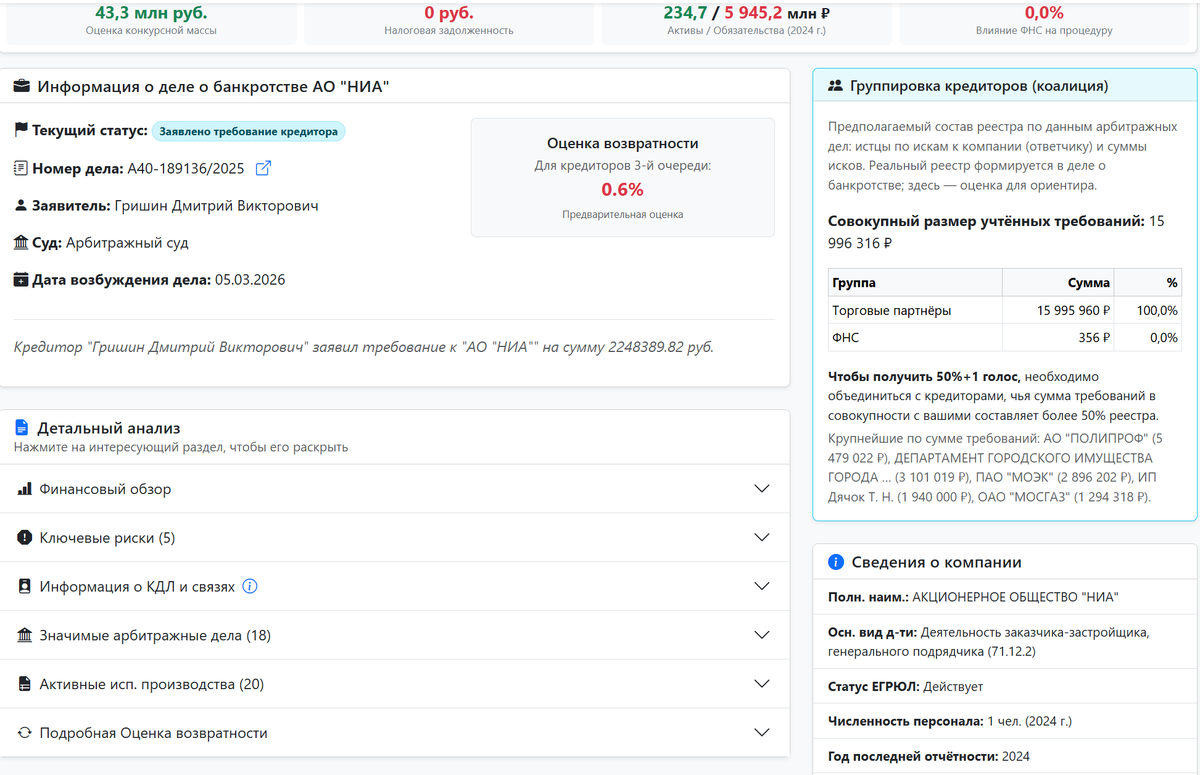Click the document icon of Активные исп. производства
Viewport: 1200px width, 775px height.
tap(25, 684)
